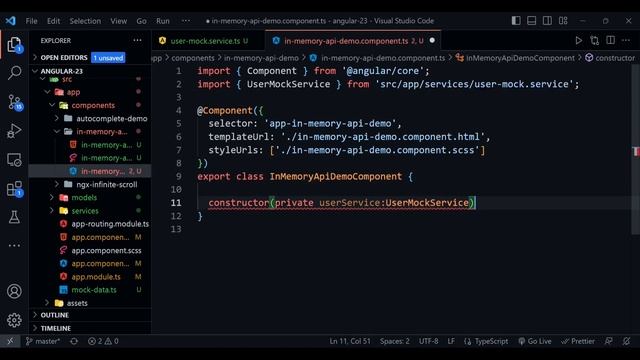The width and height of the screenshot is (640, 360).
Task: Open the Search view
Action: point(14,73)
